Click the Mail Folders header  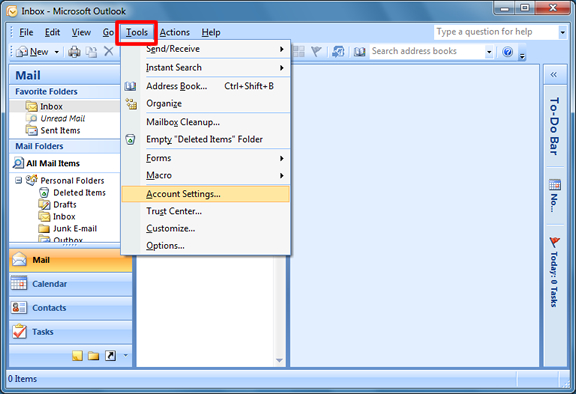pos(65,146)
